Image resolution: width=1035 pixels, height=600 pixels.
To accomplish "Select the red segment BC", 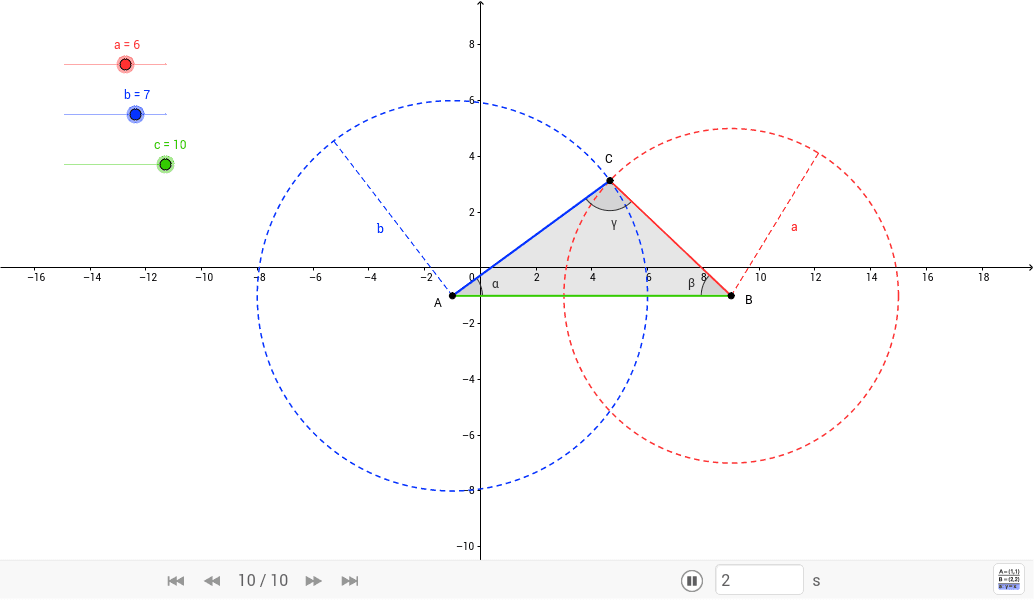I will pos(670,238).
